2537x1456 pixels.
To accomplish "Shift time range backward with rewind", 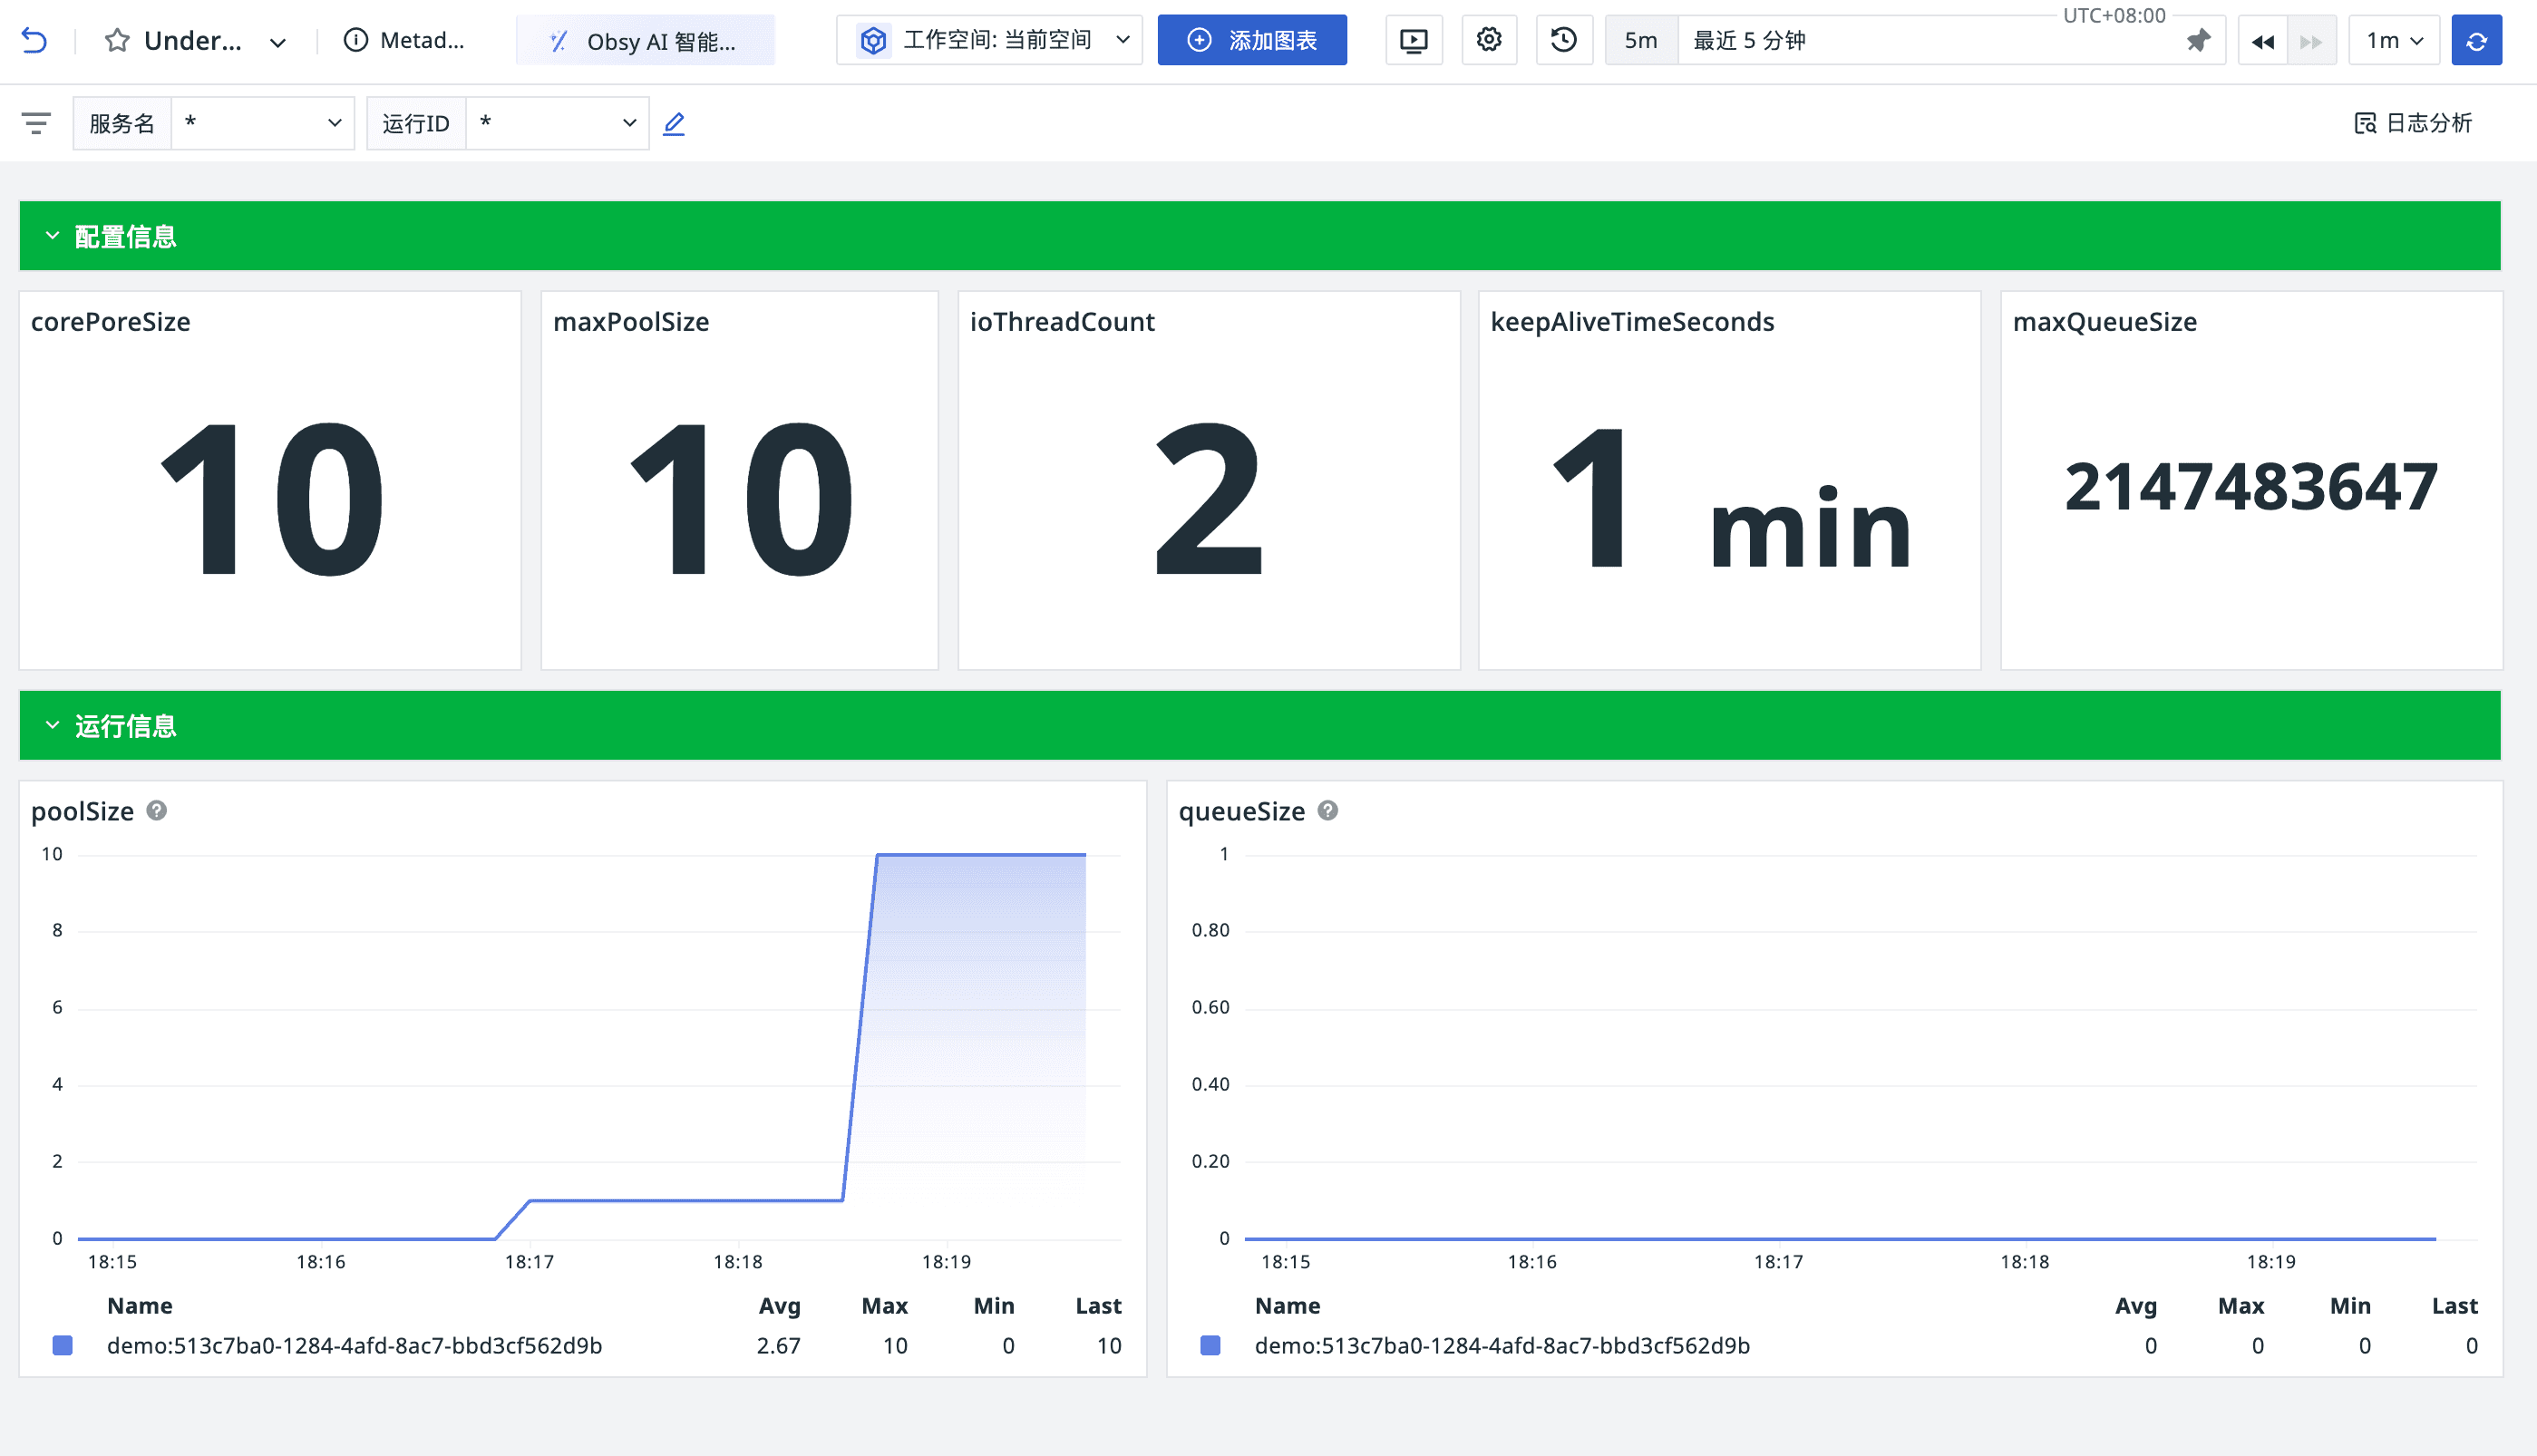I will (x=2263, y=41).
